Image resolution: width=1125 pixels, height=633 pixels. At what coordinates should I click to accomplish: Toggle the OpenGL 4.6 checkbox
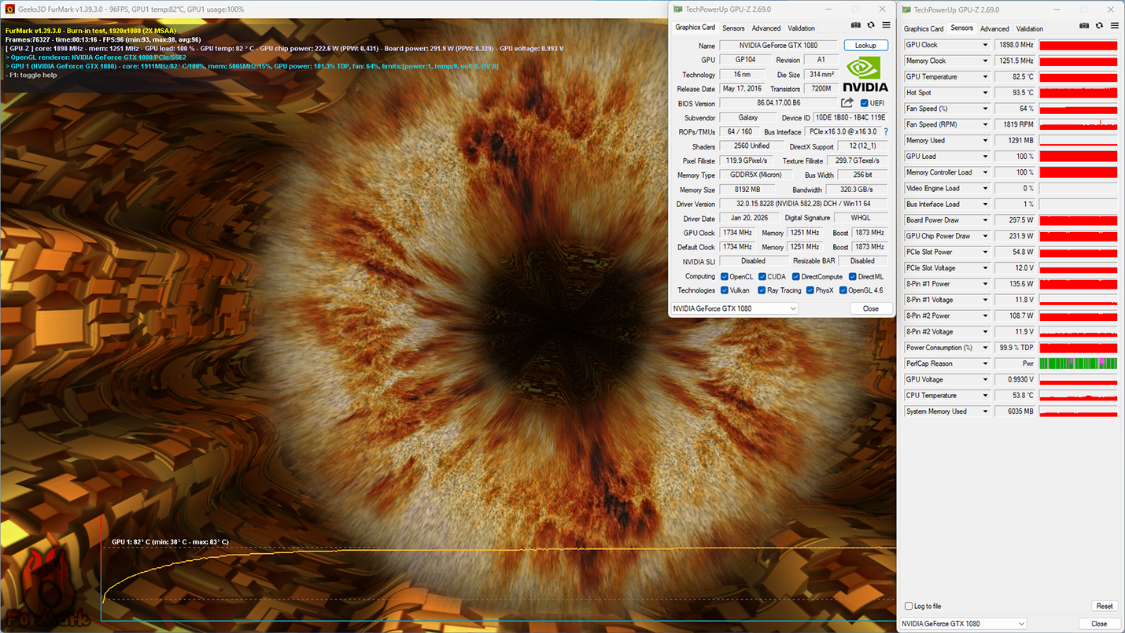click(x=843, y=291)
